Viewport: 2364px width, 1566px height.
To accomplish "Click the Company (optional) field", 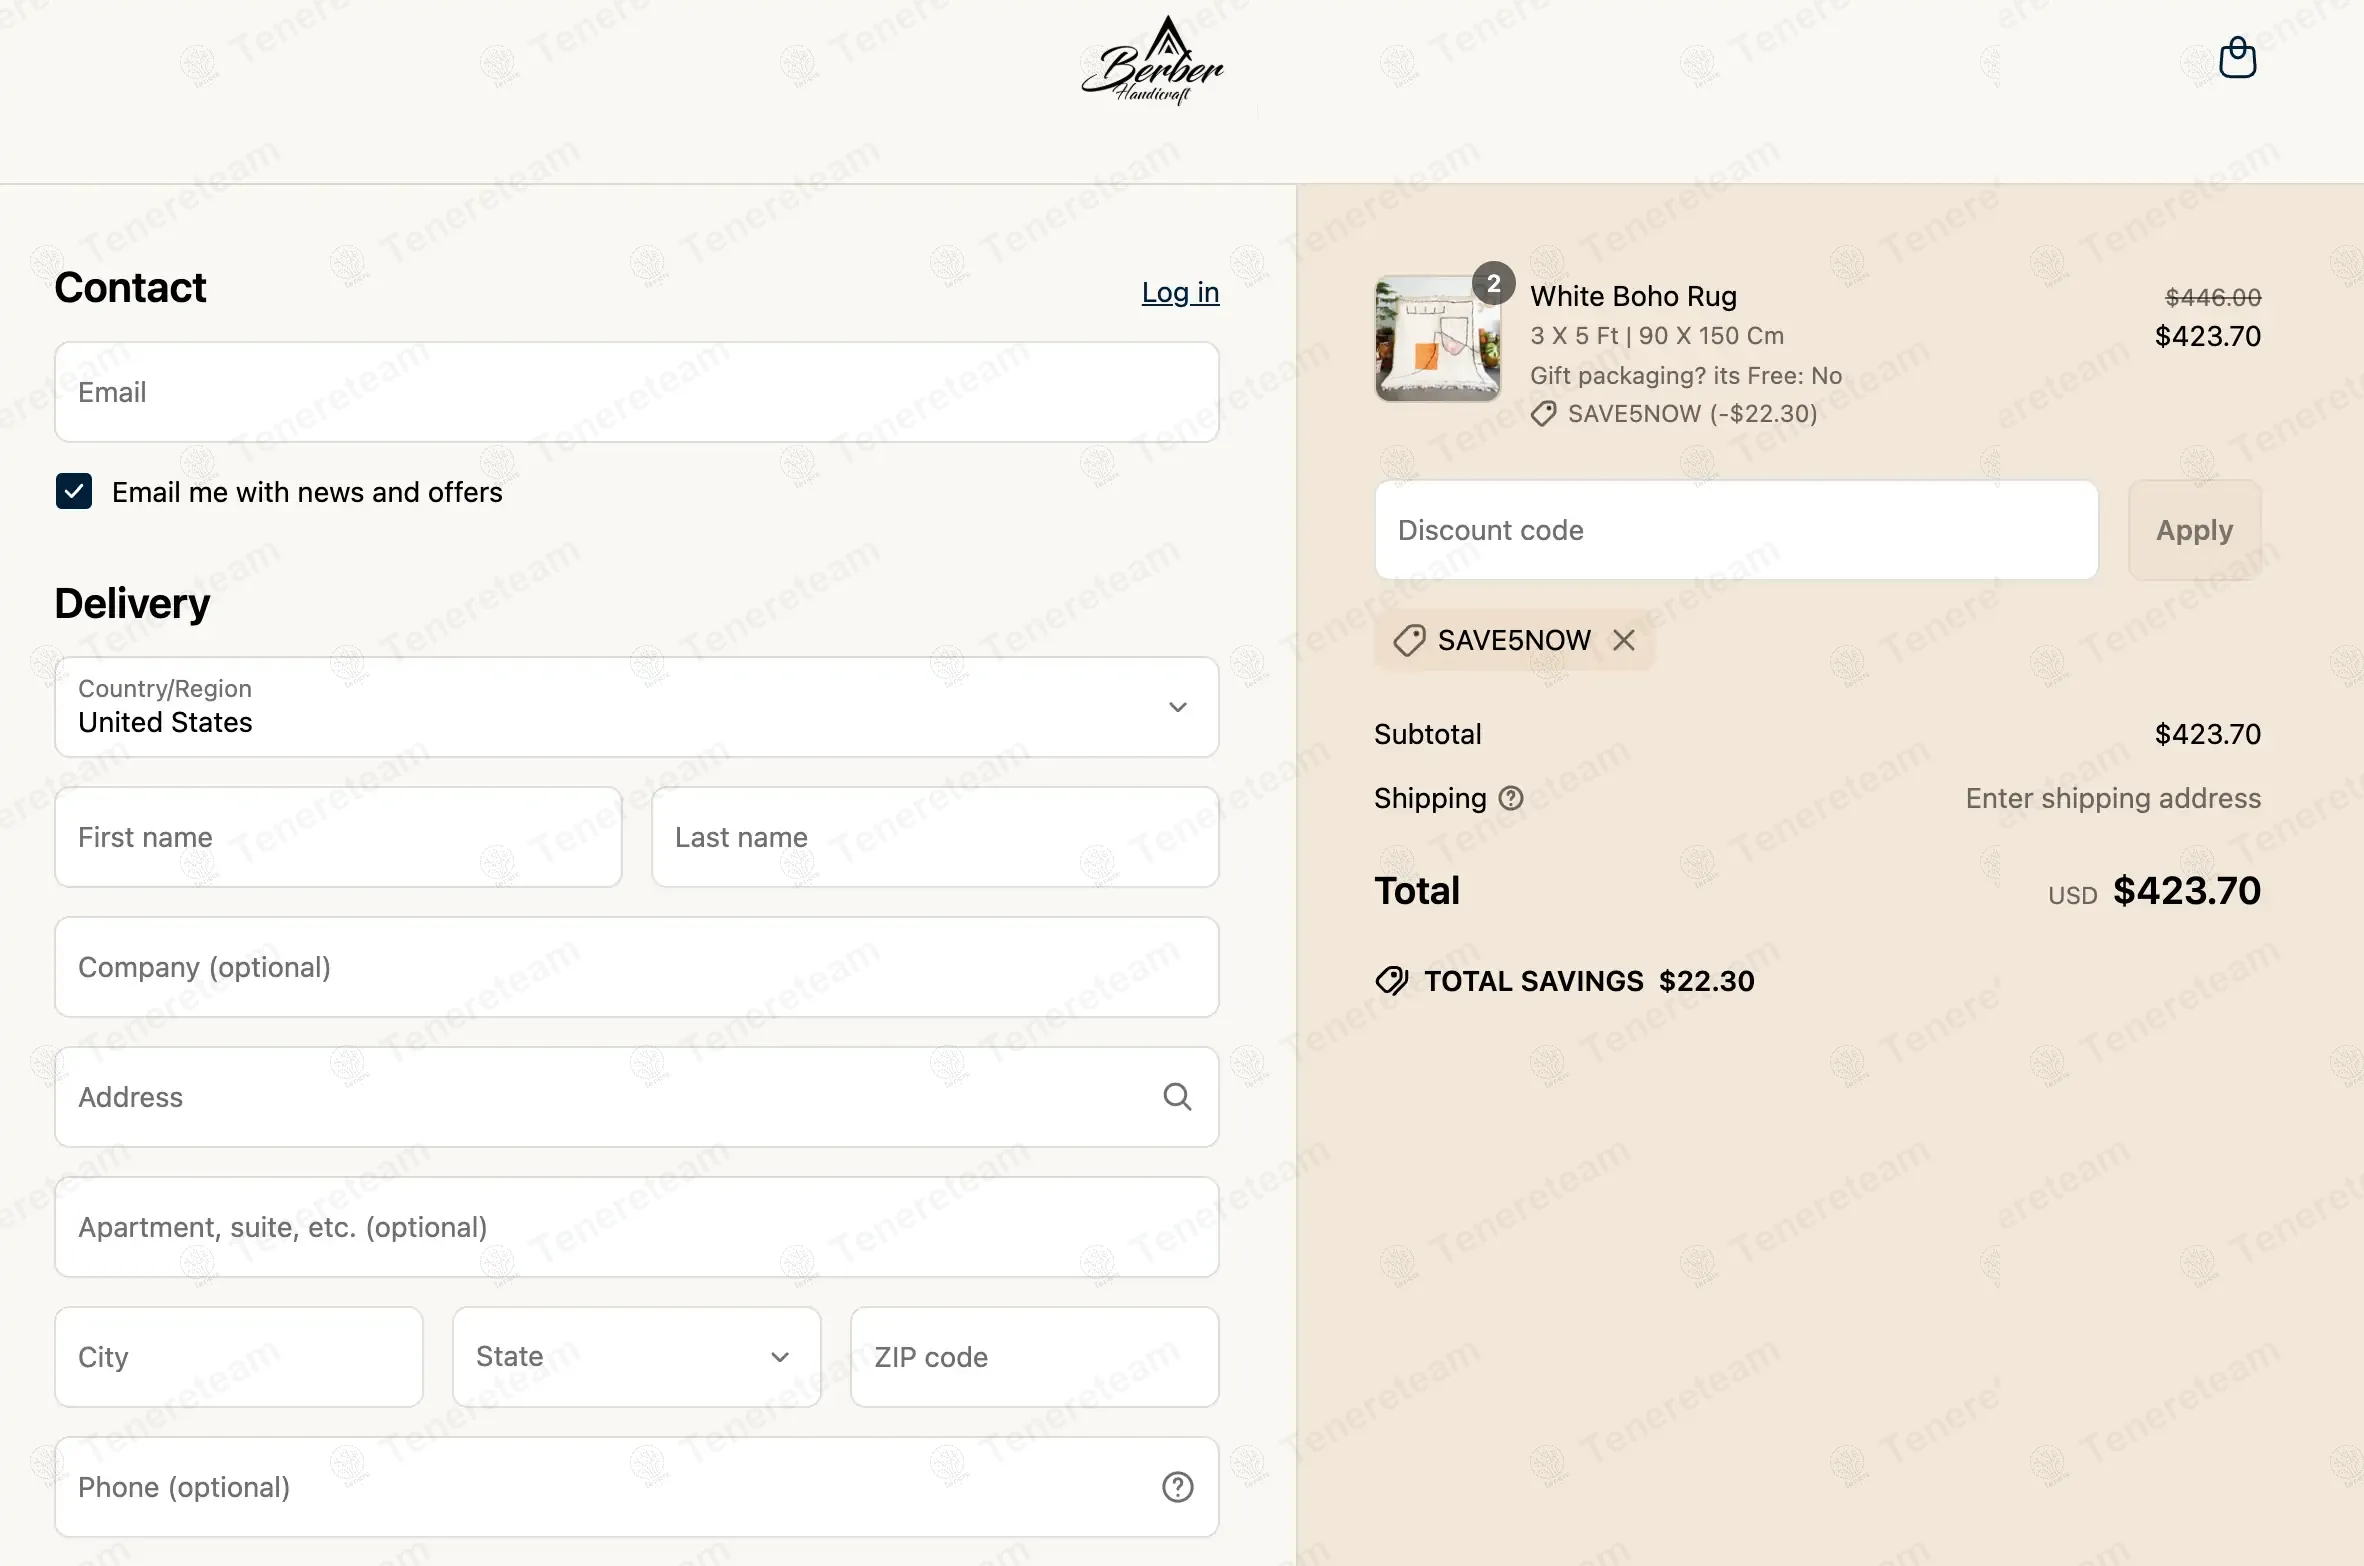I will tap(637, 967).
